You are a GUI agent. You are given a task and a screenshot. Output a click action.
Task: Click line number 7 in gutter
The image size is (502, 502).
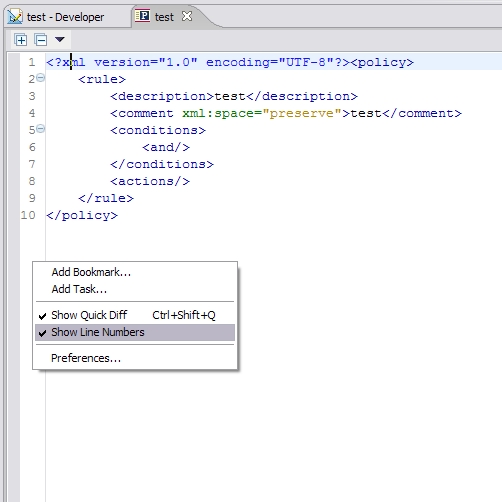click(32, 164)
